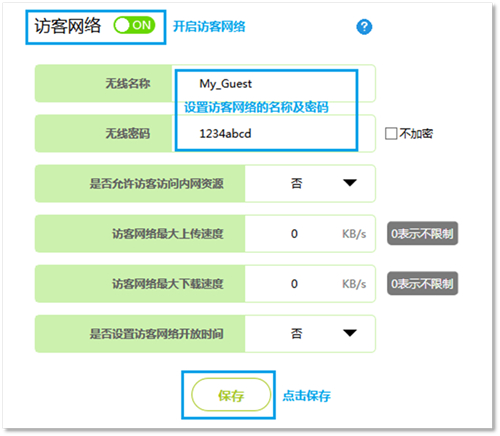
Task: Open the 是否允许访客访问内网资源 dropdown arrow
Action: [x=350, y=183]
